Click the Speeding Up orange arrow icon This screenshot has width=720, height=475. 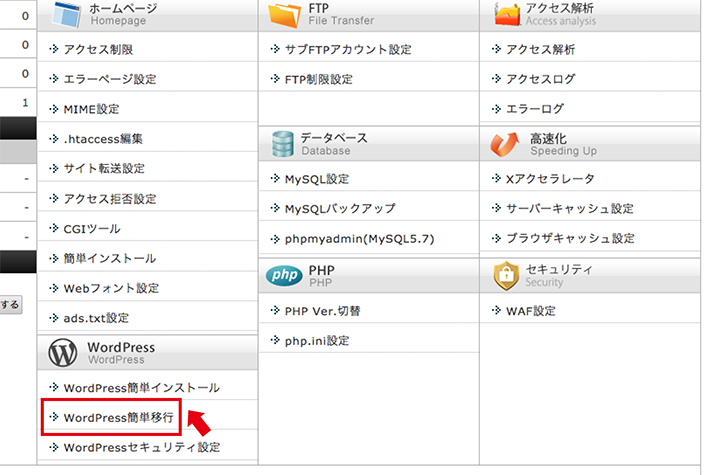505,144
